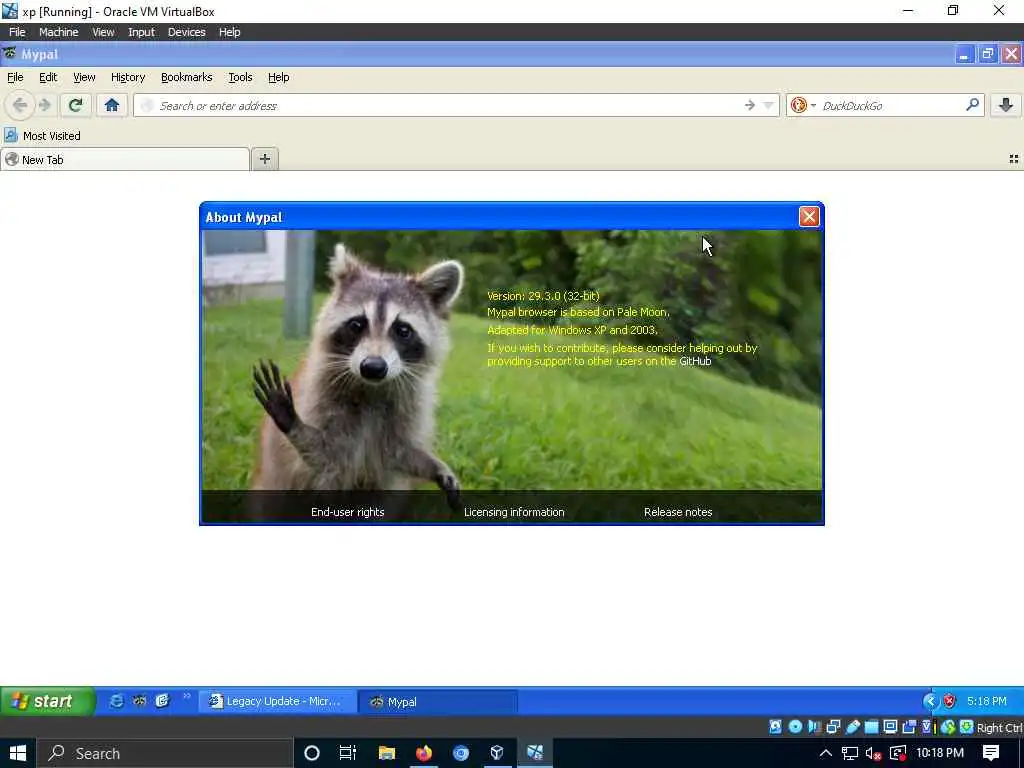Open Firefox from the Windows taskbar
1024x768 pixels.
click(424, 753)
